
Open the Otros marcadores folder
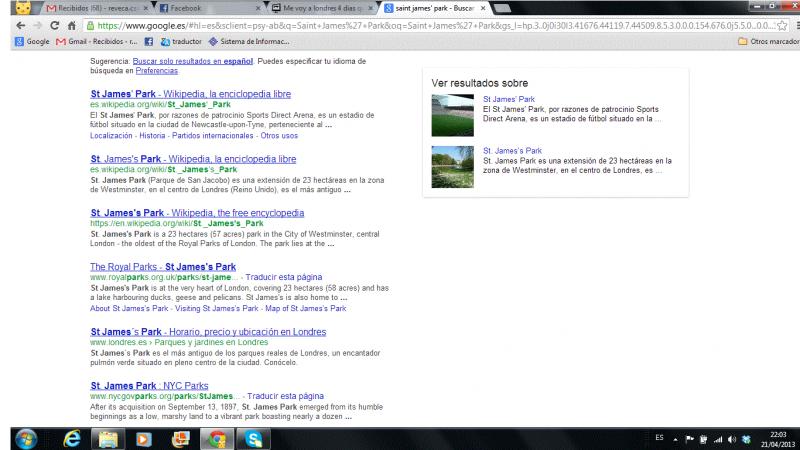(769, 41)
